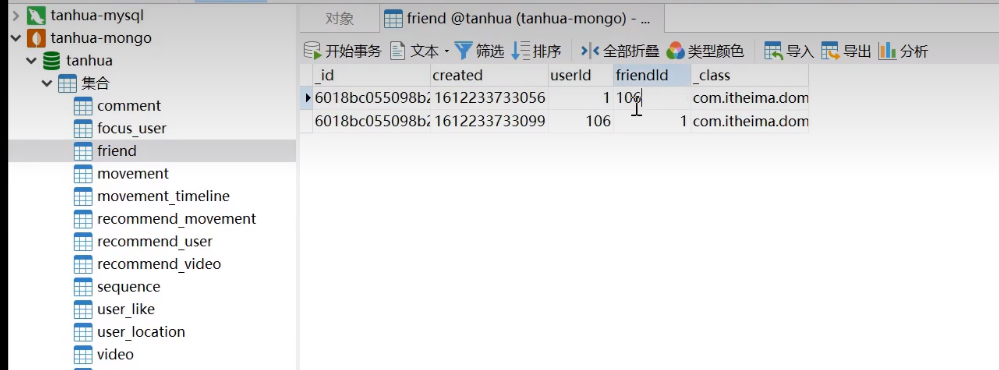The height and width of the screenshot is (370, 999).
Task: Select the video collection
Action: click(115, 354)
